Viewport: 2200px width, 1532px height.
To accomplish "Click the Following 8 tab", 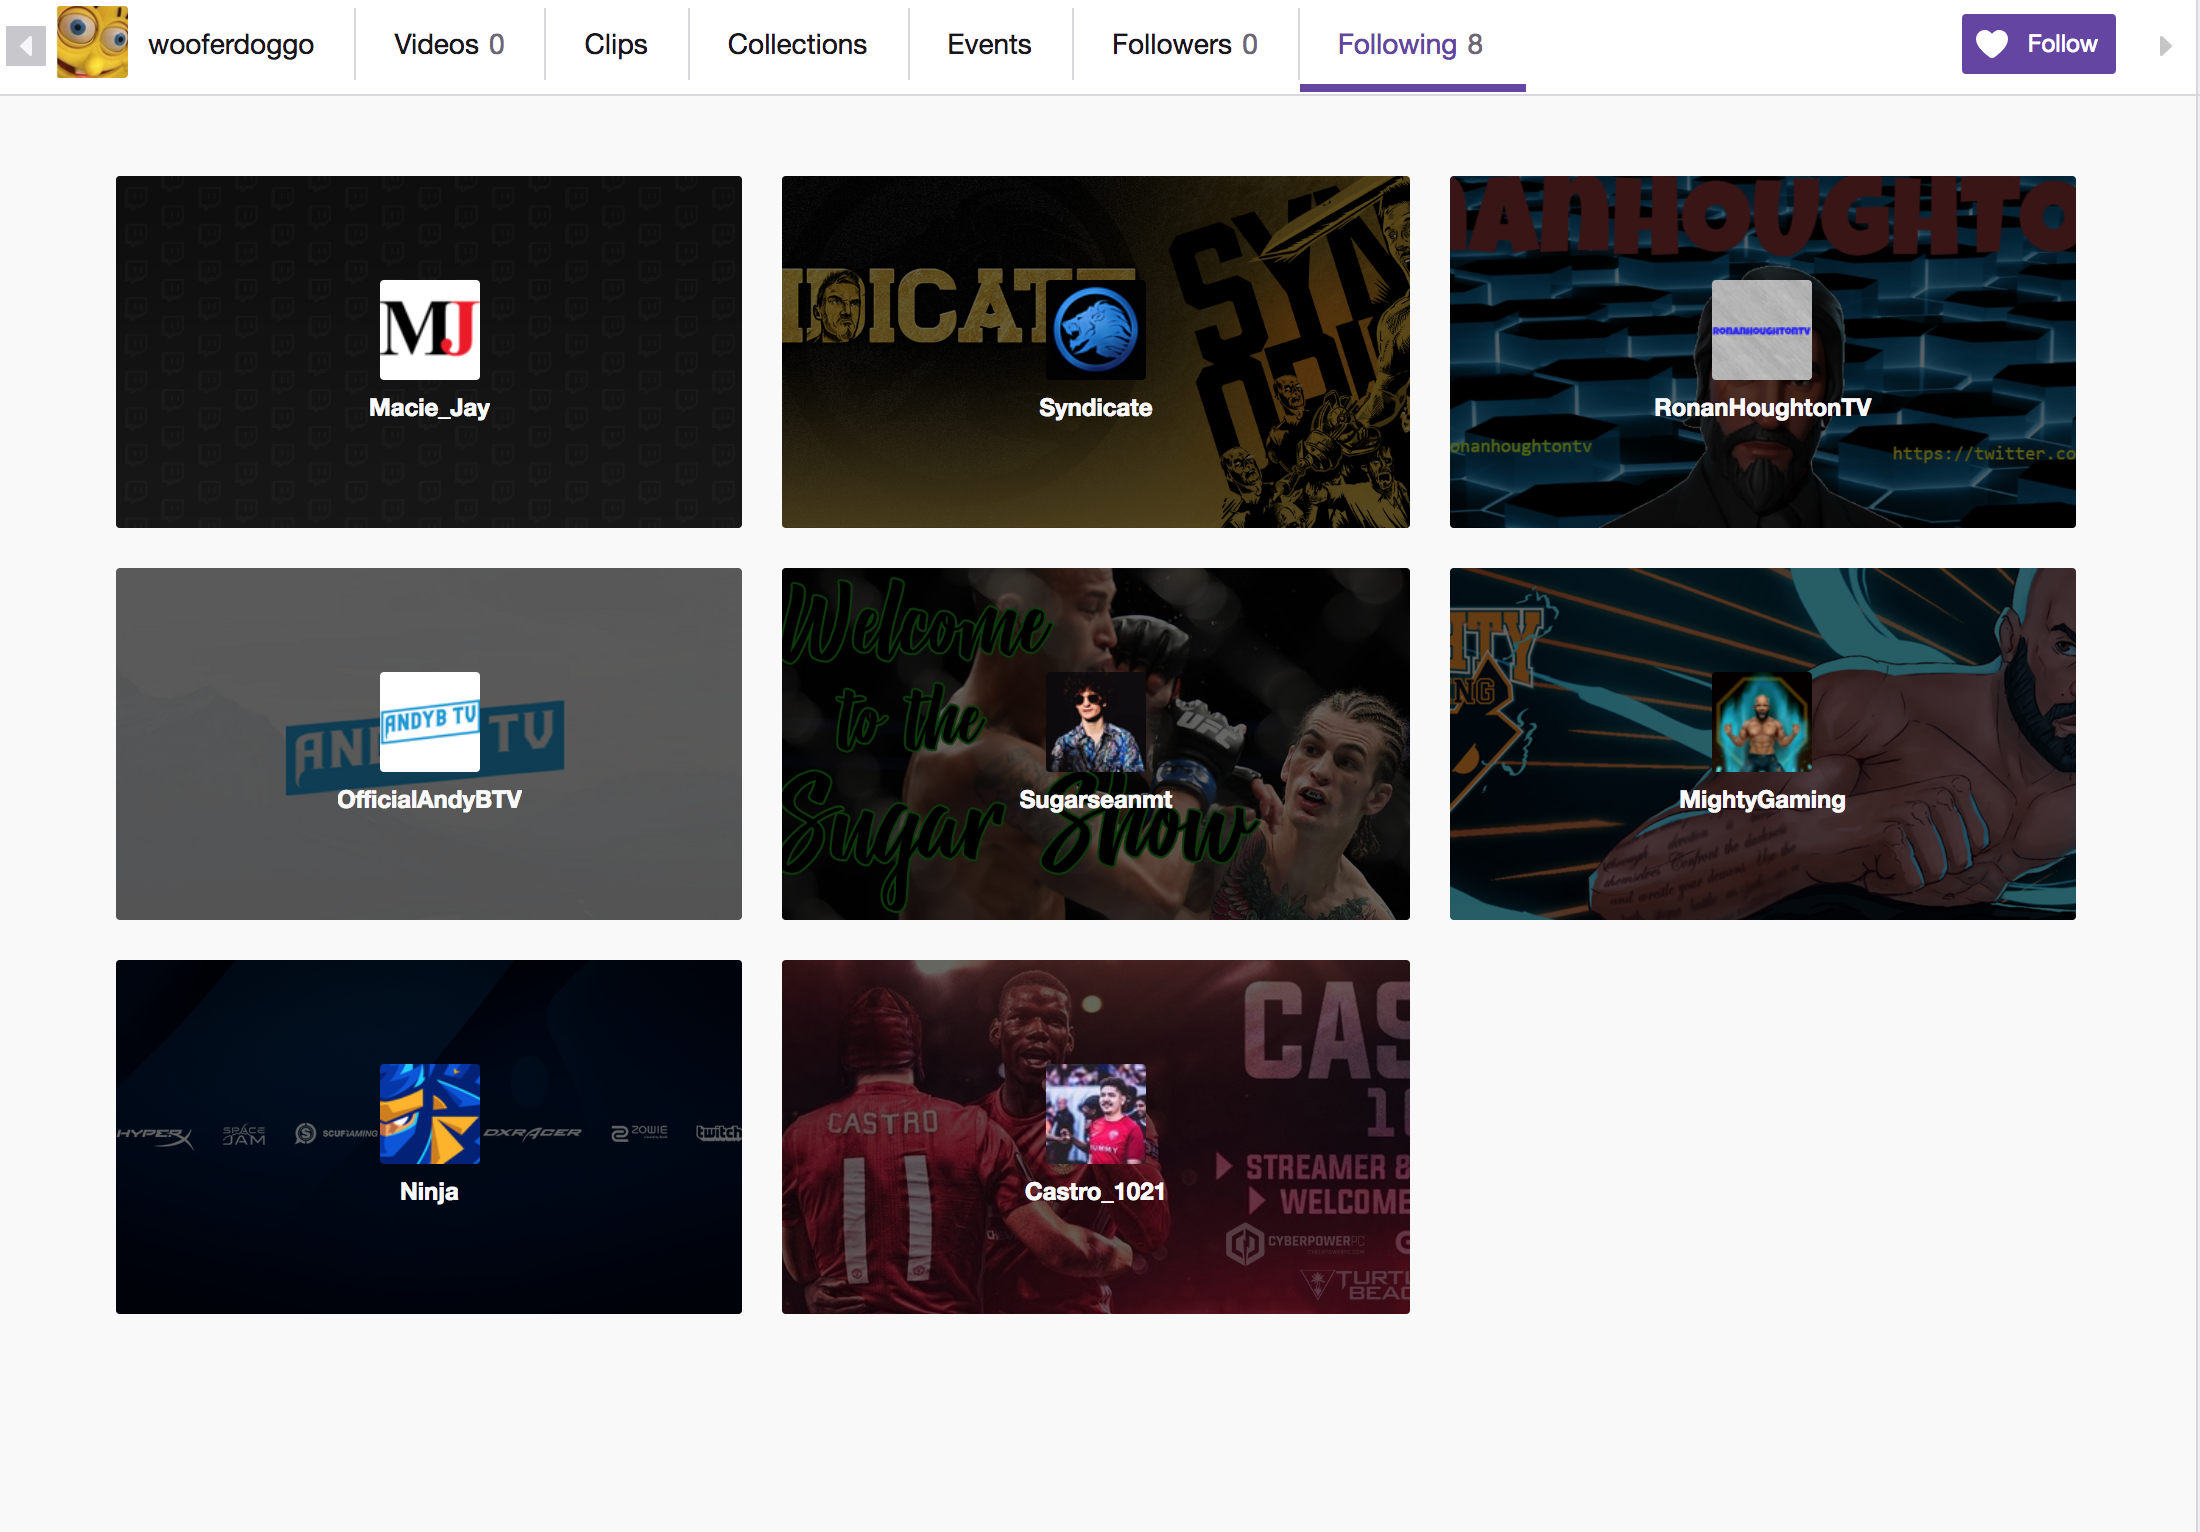I will tap(1411, 45).
